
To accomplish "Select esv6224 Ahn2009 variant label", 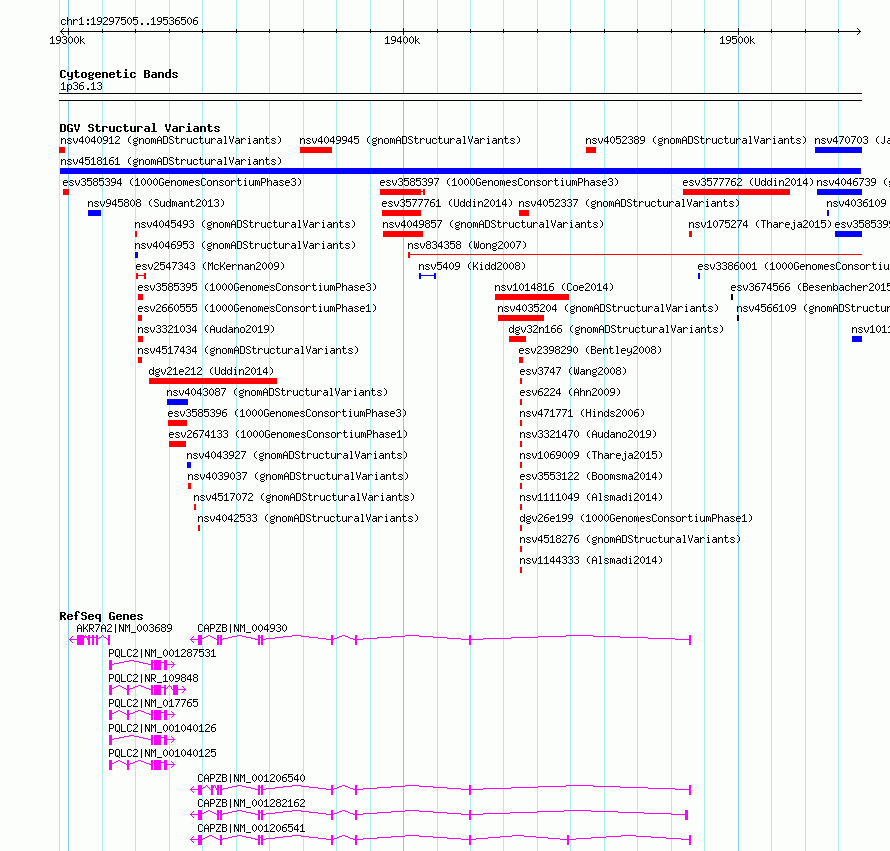I will tap(570, 392).
